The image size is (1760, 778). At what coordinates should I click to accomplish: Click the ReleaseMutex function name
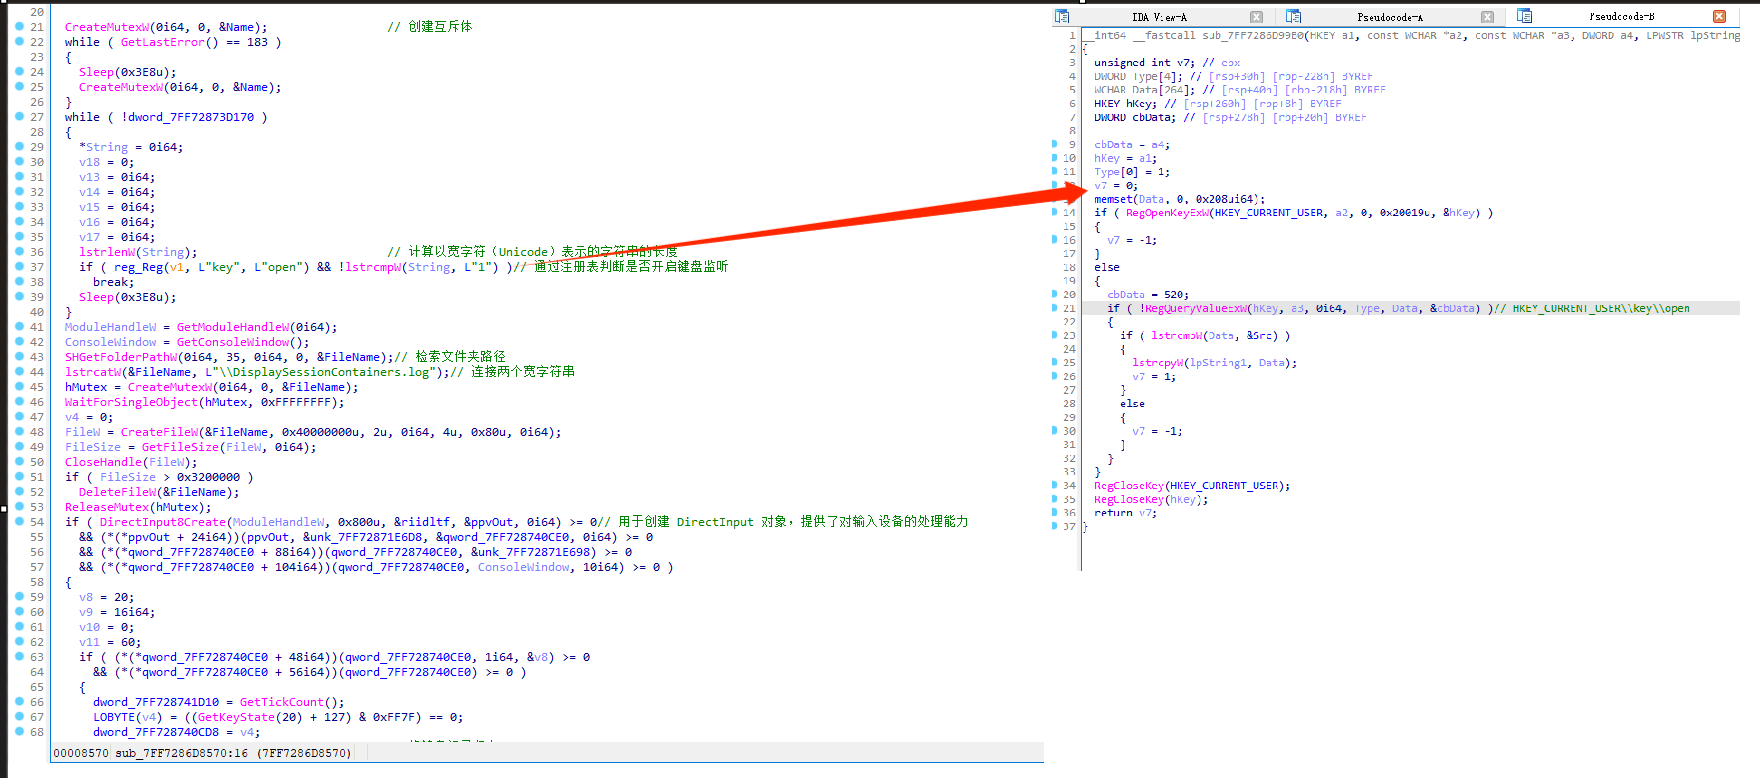[107, 507]
